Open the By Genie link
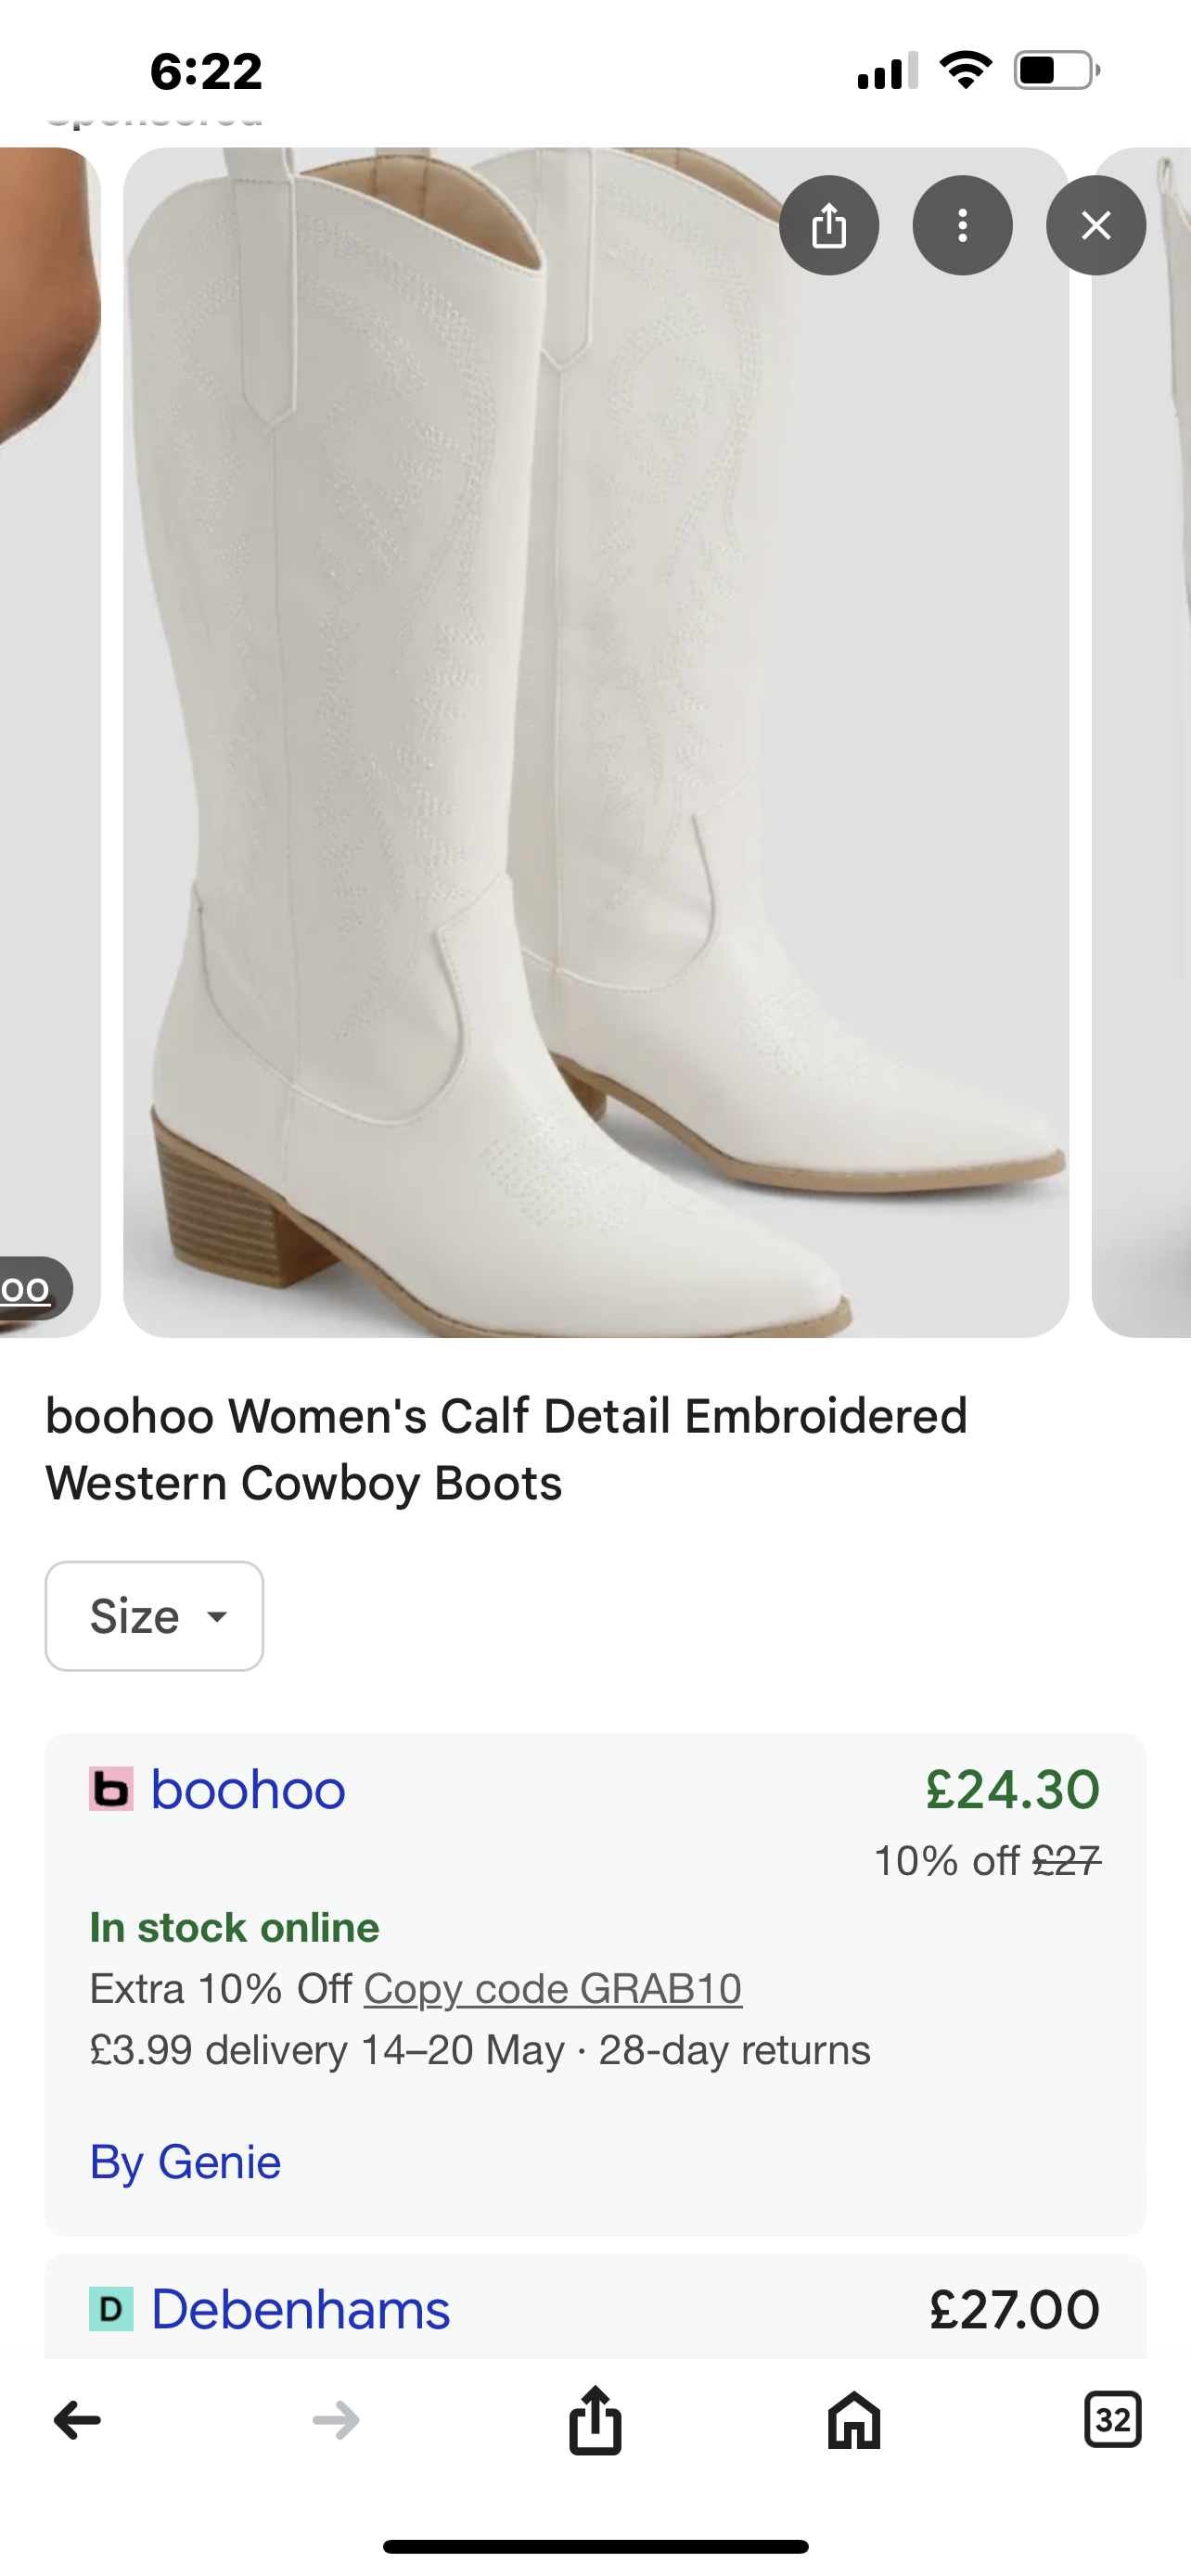1191x2576 pixels. tap(185, 2162)
